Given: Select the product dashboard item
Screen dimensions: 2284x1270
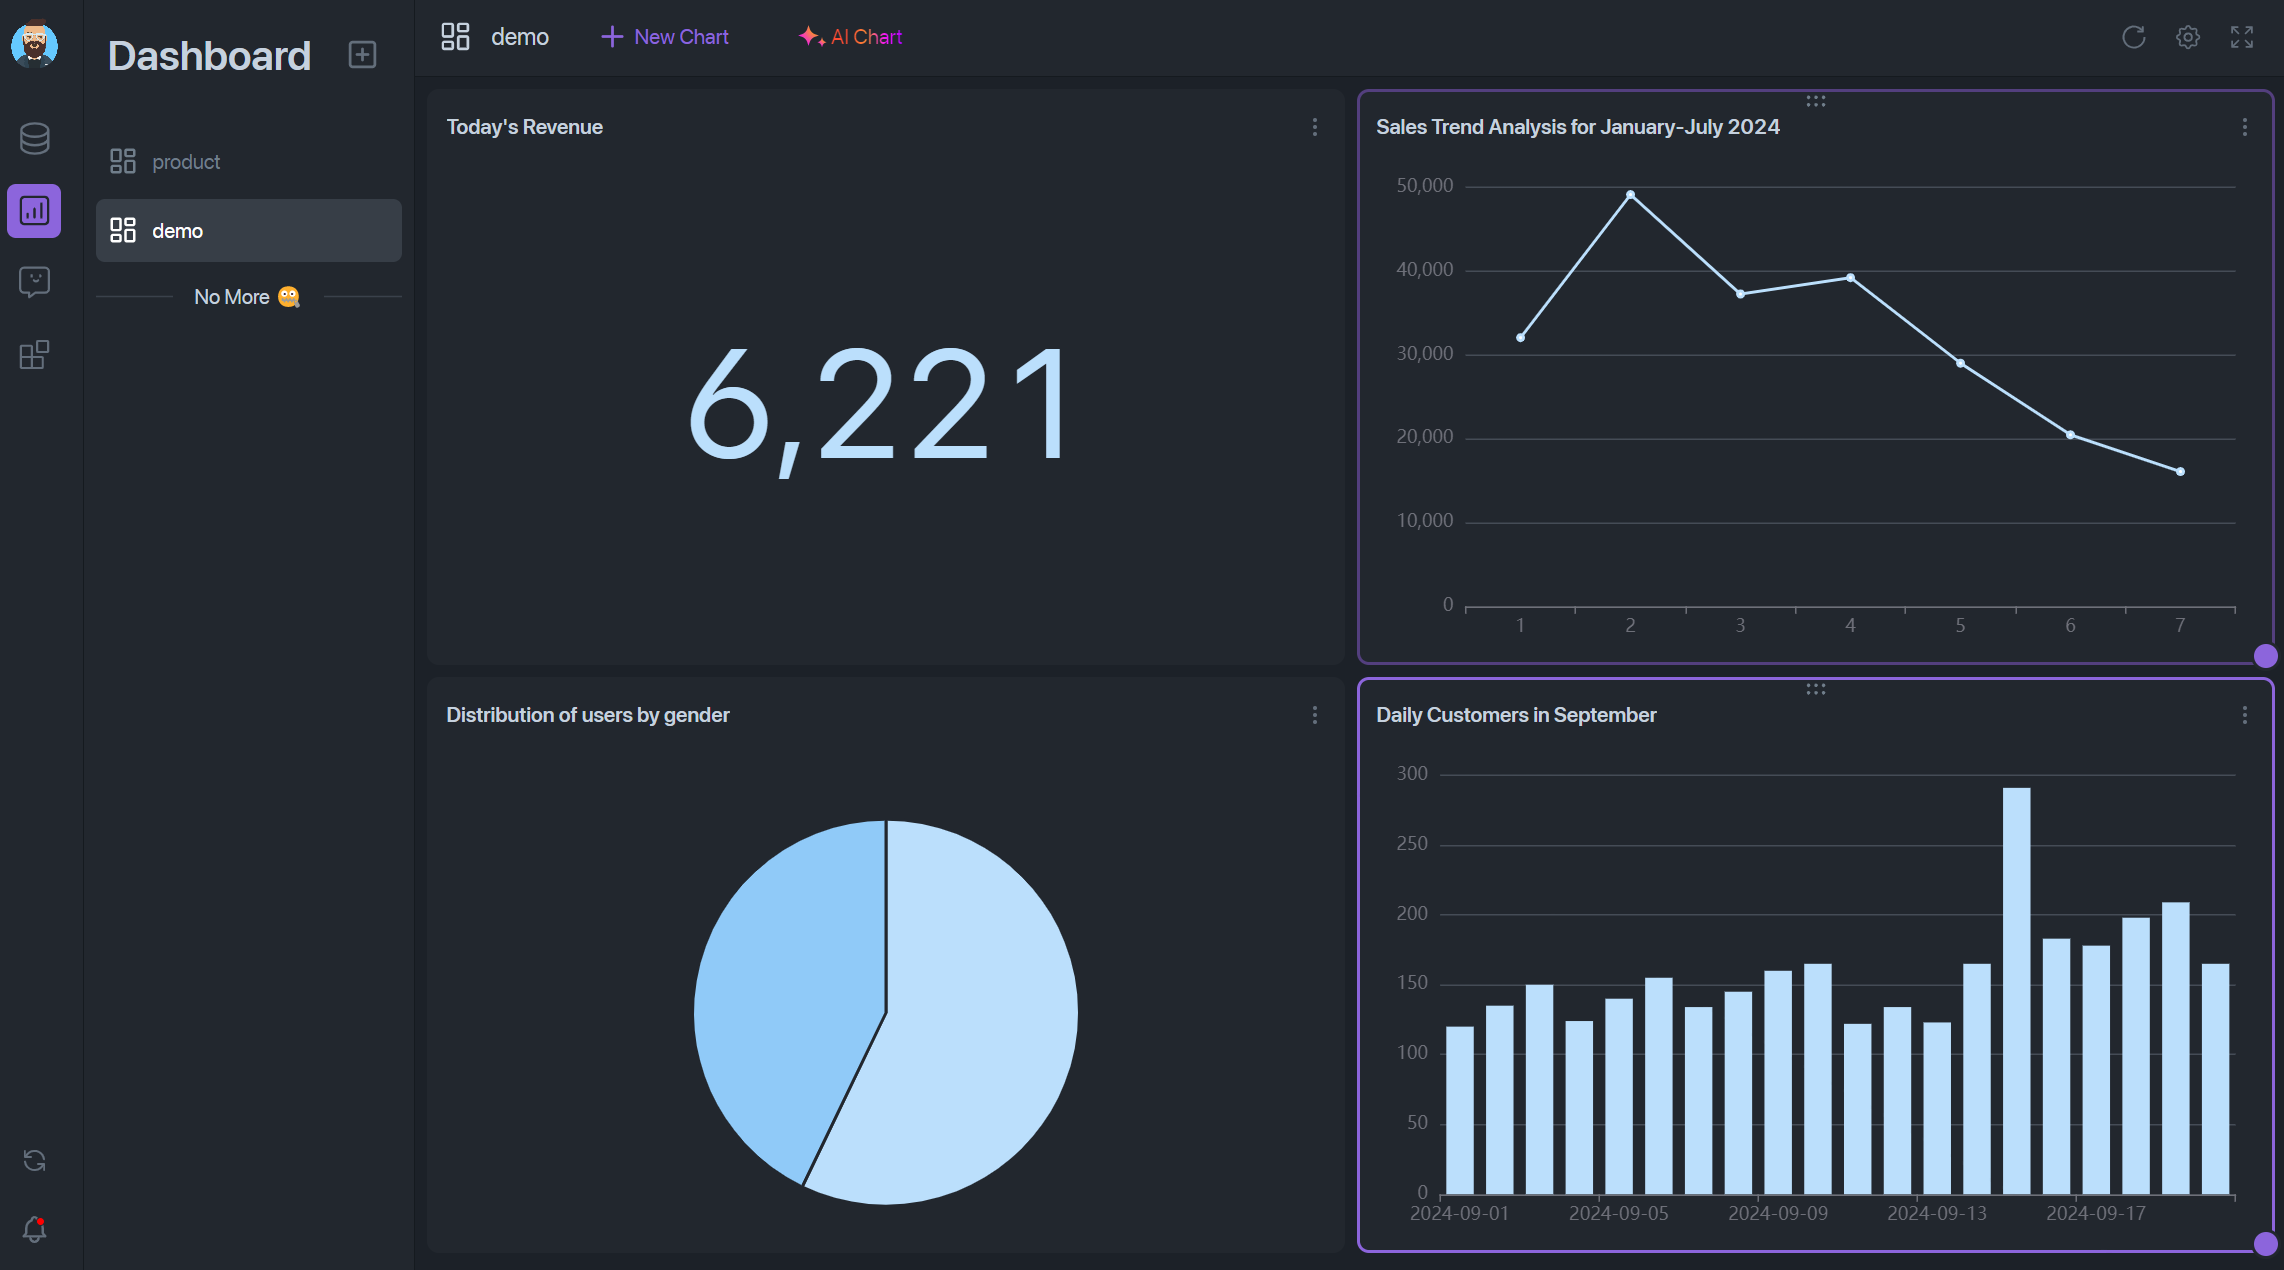Looking at the screenshot, I should [x=249, y=161].
